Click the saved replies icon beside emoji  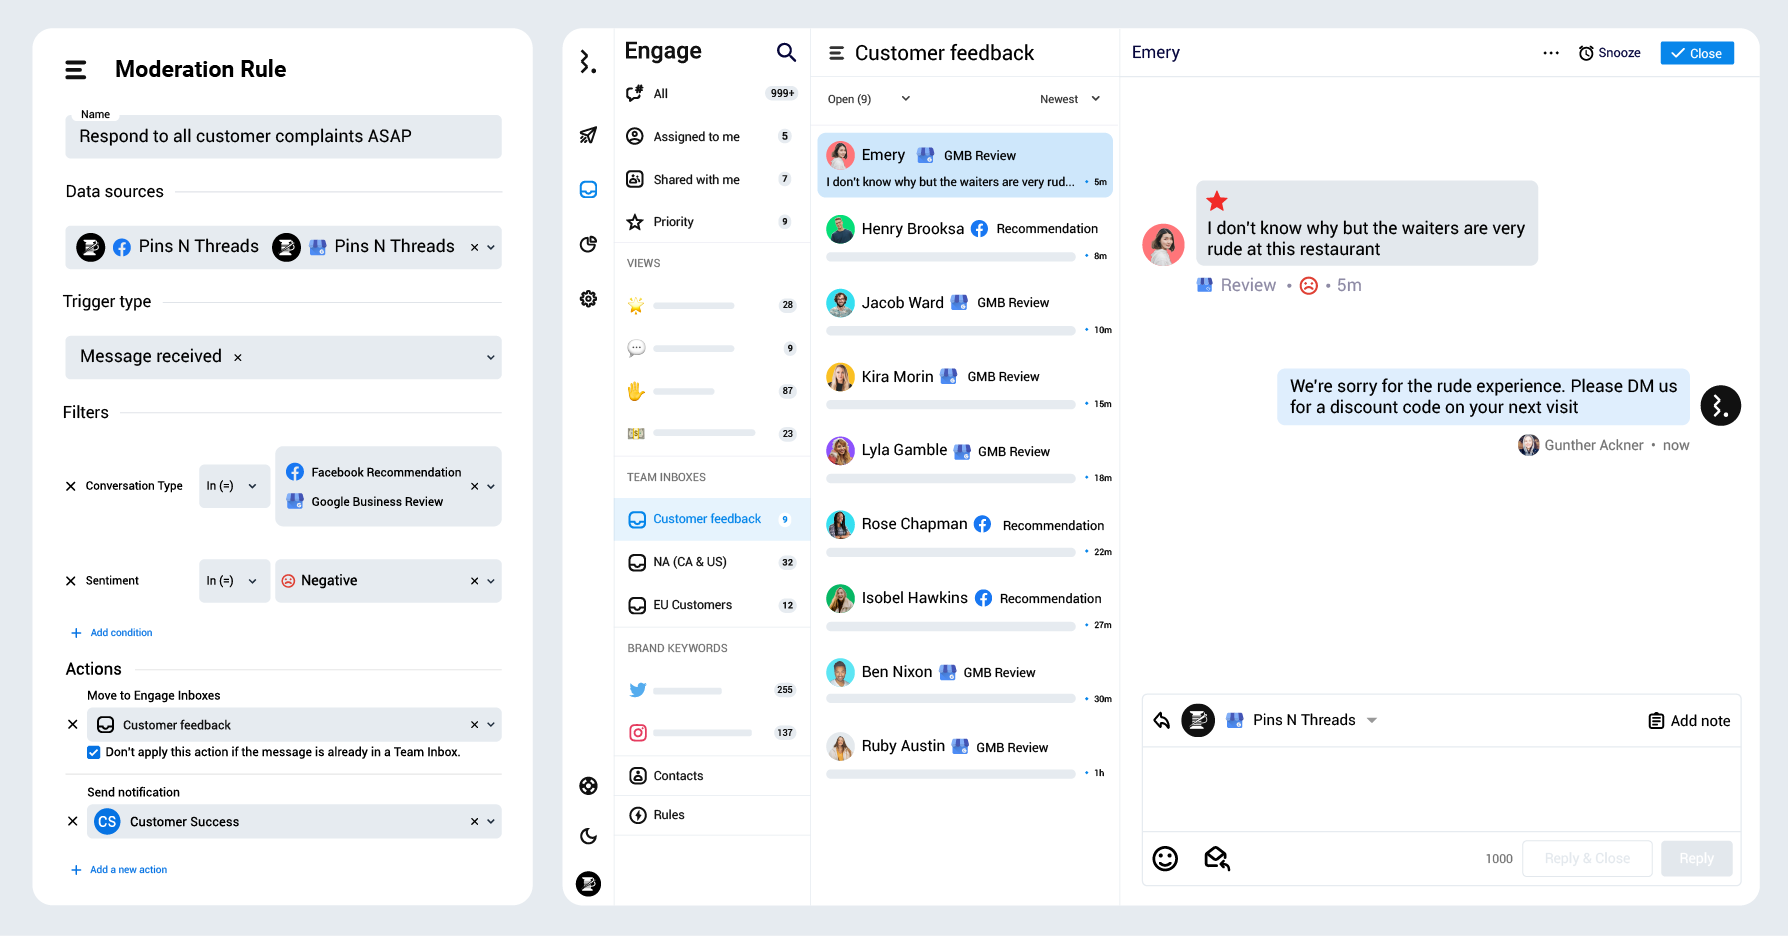[x=1217, y=858]
